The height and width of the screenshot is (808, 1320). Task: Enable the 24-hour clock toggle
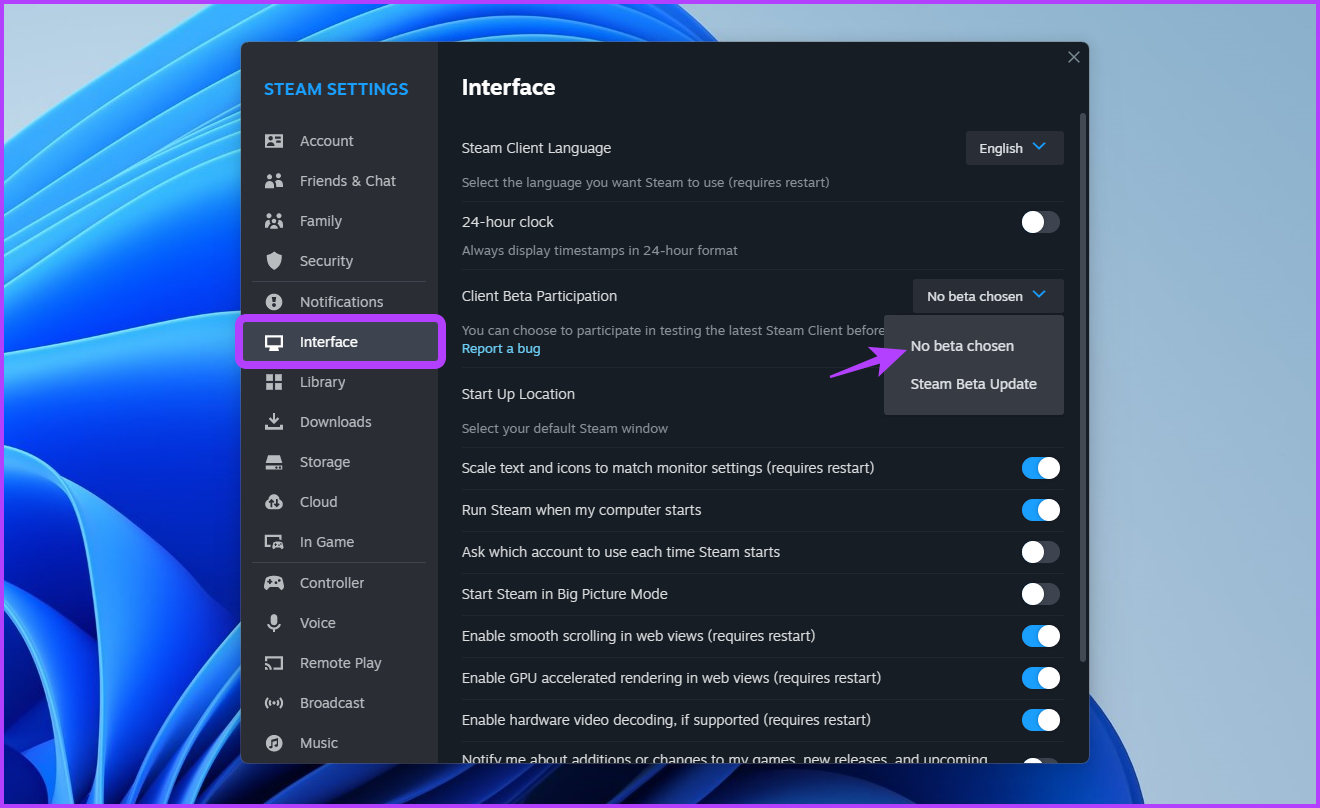tap(1040, 222)
